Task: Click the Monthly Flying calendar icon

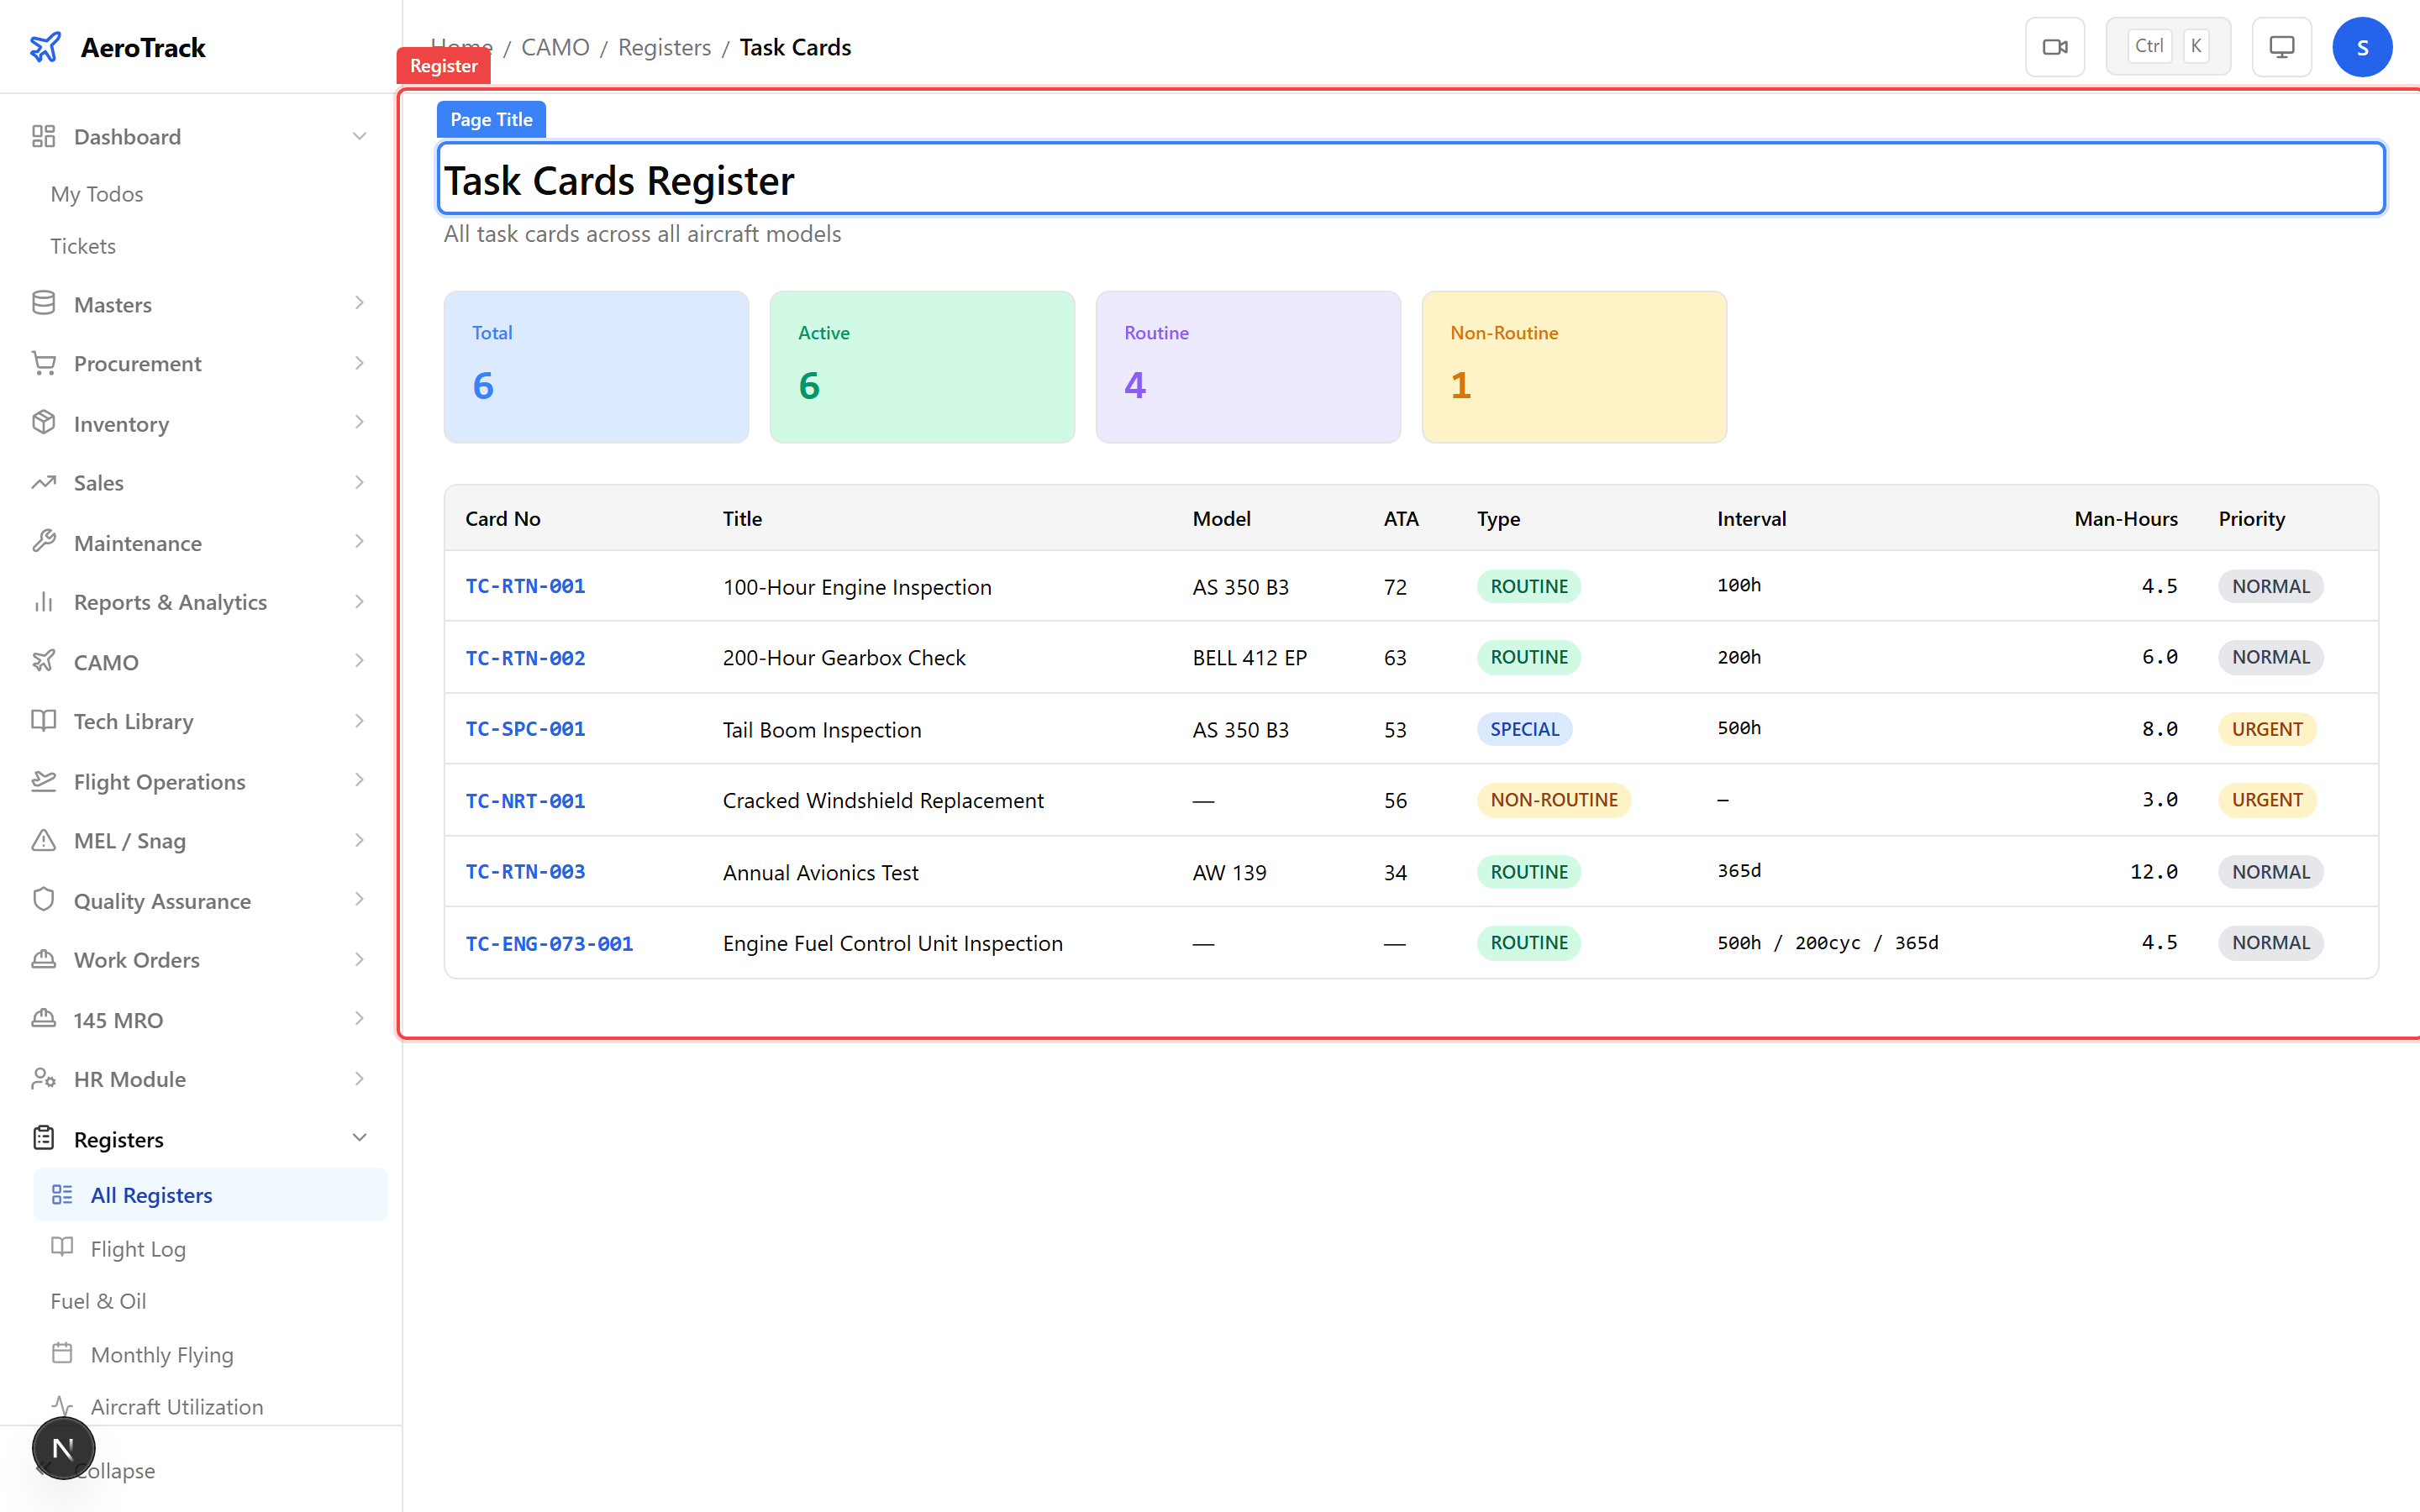Action: click(x=63, y=1353)
